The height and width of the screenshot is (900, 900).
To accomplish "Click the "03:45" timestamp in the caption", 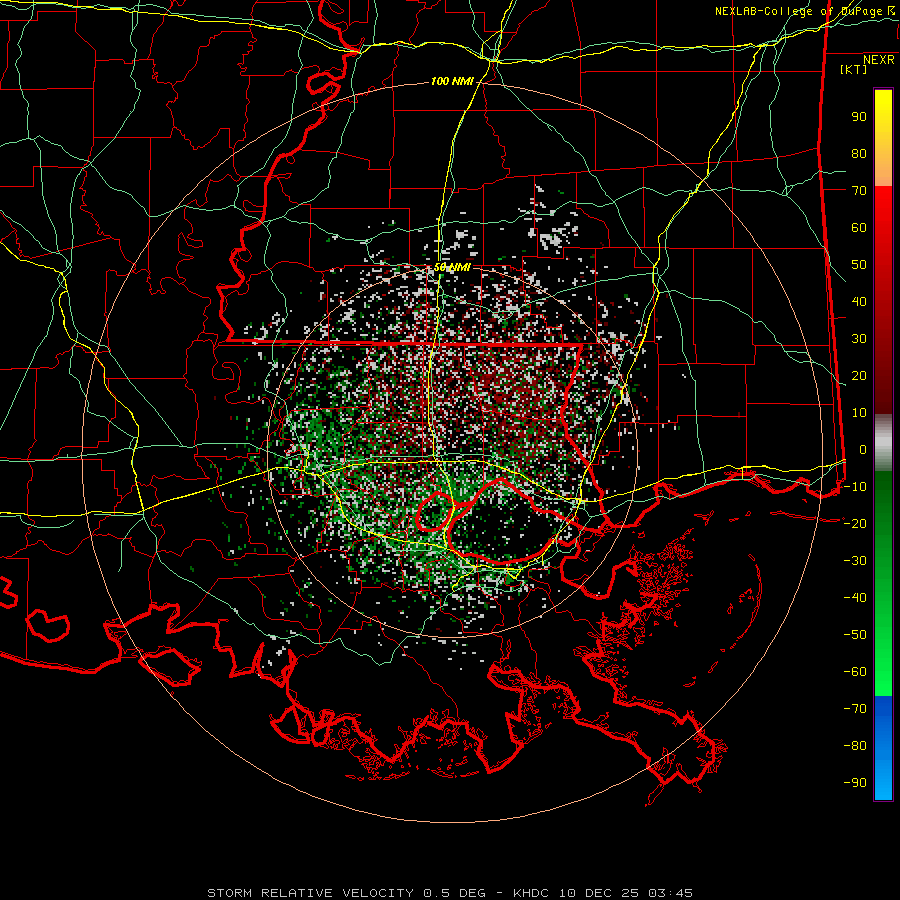I will coord(670,893).
